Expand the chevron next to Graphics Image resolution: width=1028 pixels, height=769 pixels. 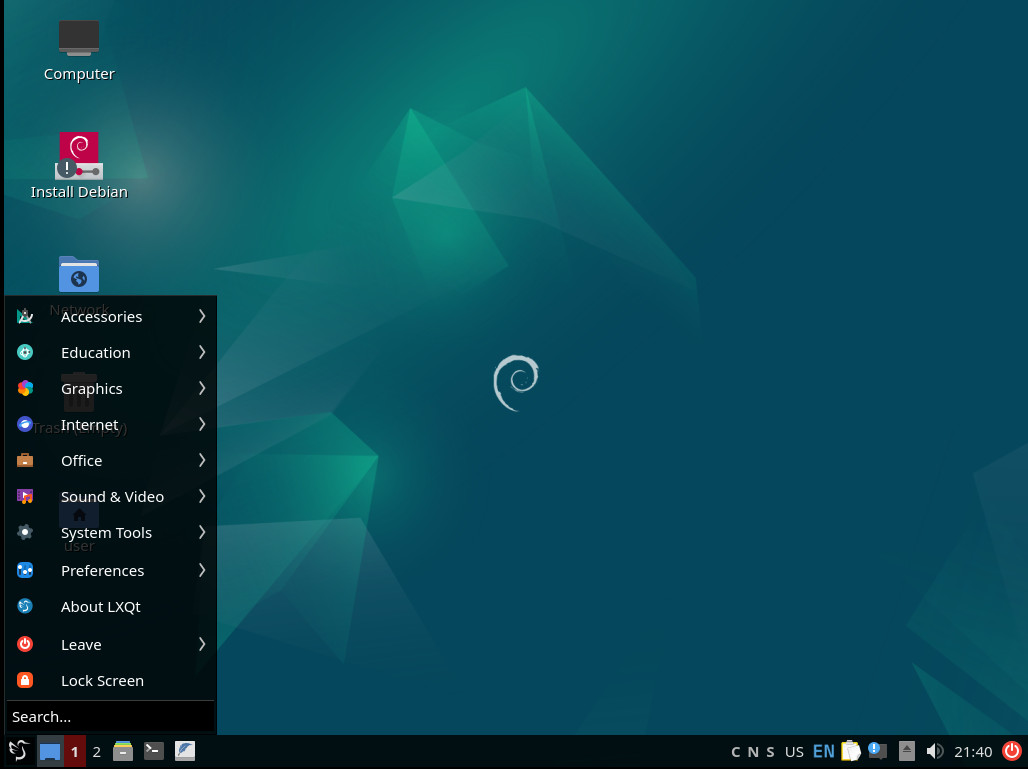point(202,389)
